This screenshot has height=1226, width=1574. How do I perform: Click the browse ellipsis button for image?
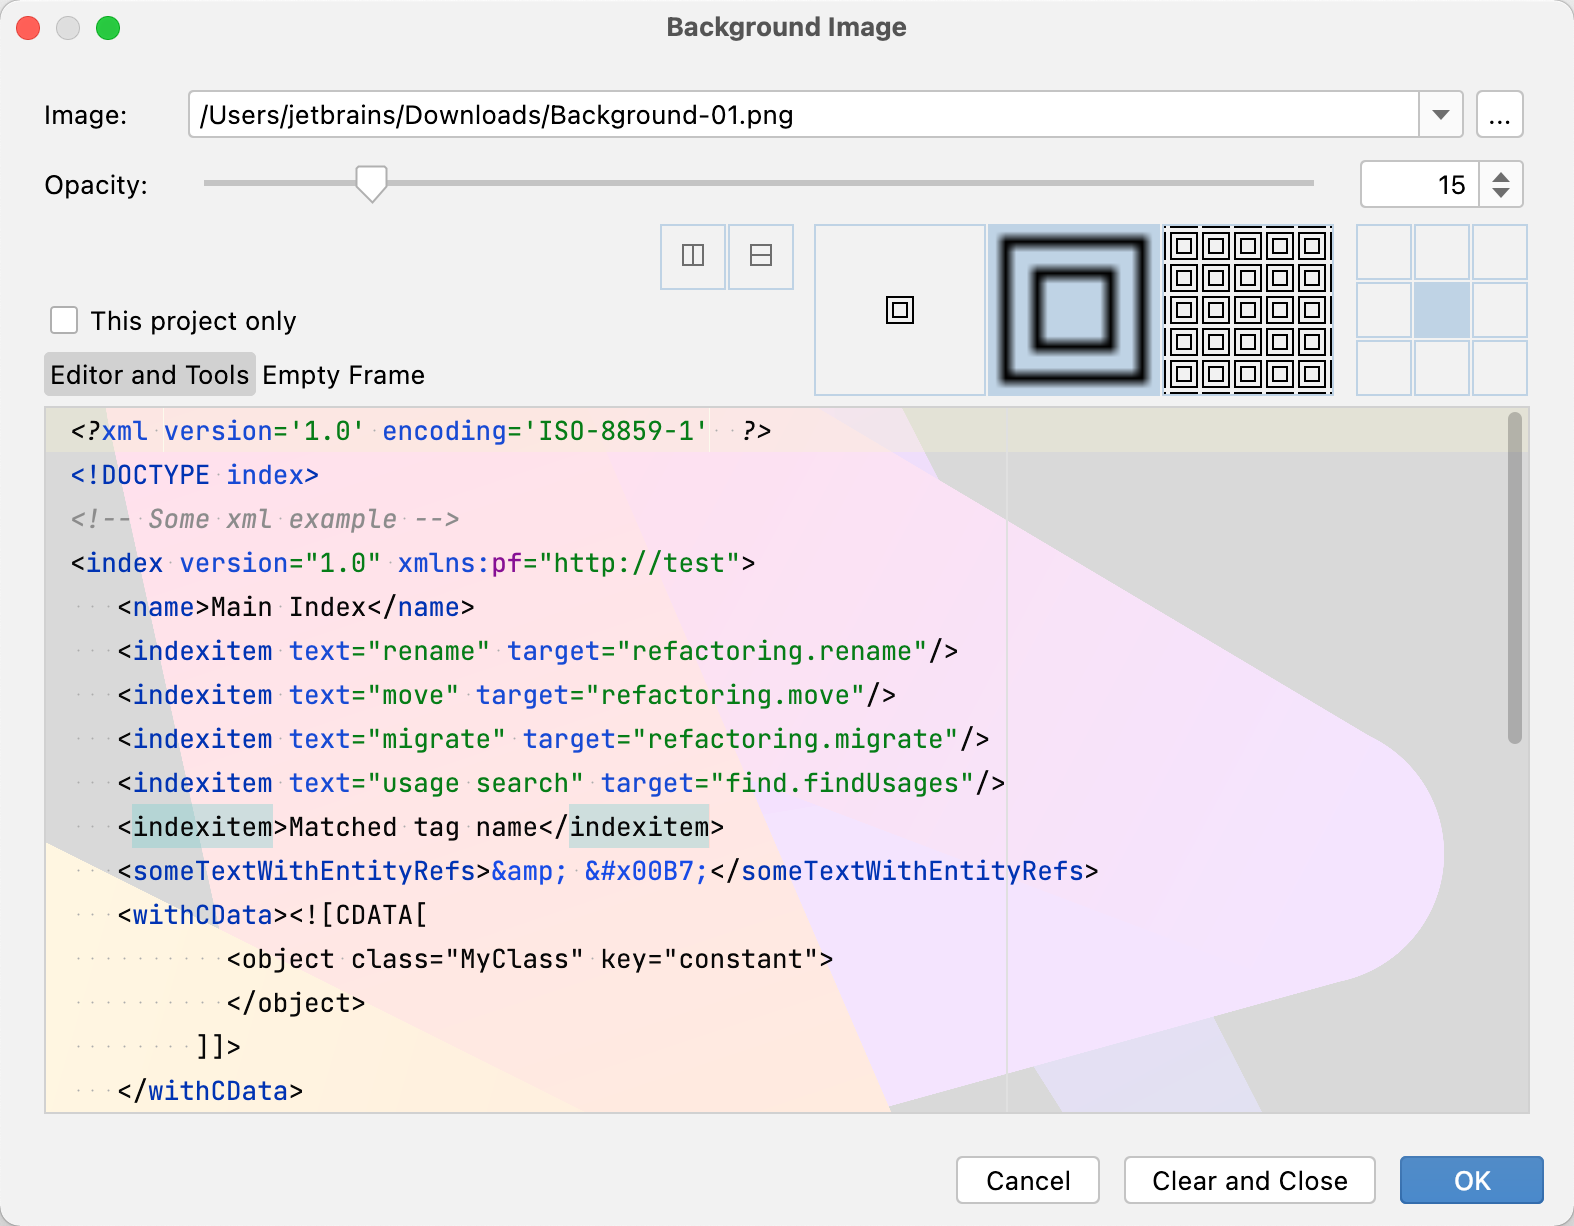(x=1499, y=115)
